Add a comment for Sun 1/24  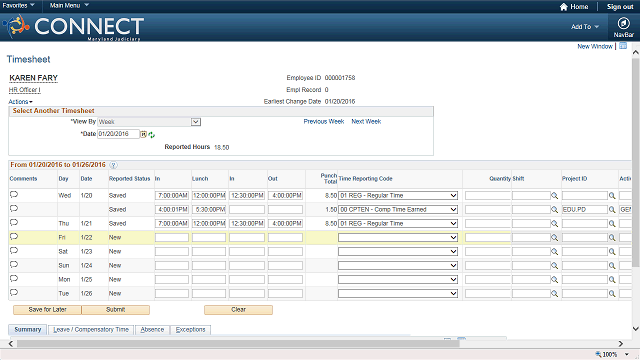coord(14,264)
